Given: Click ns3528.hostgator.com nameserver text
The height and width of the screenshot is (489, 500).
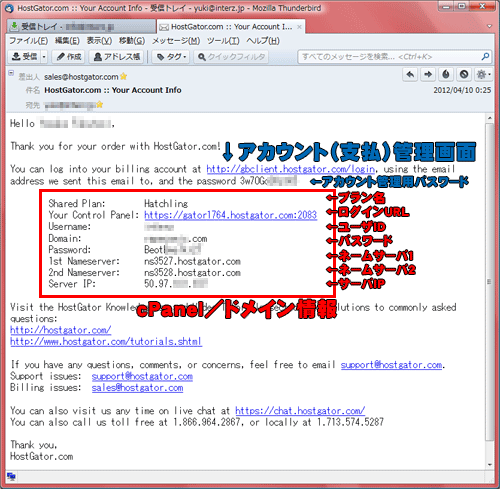Looking at the screenshot, I should tap(192, 273).
